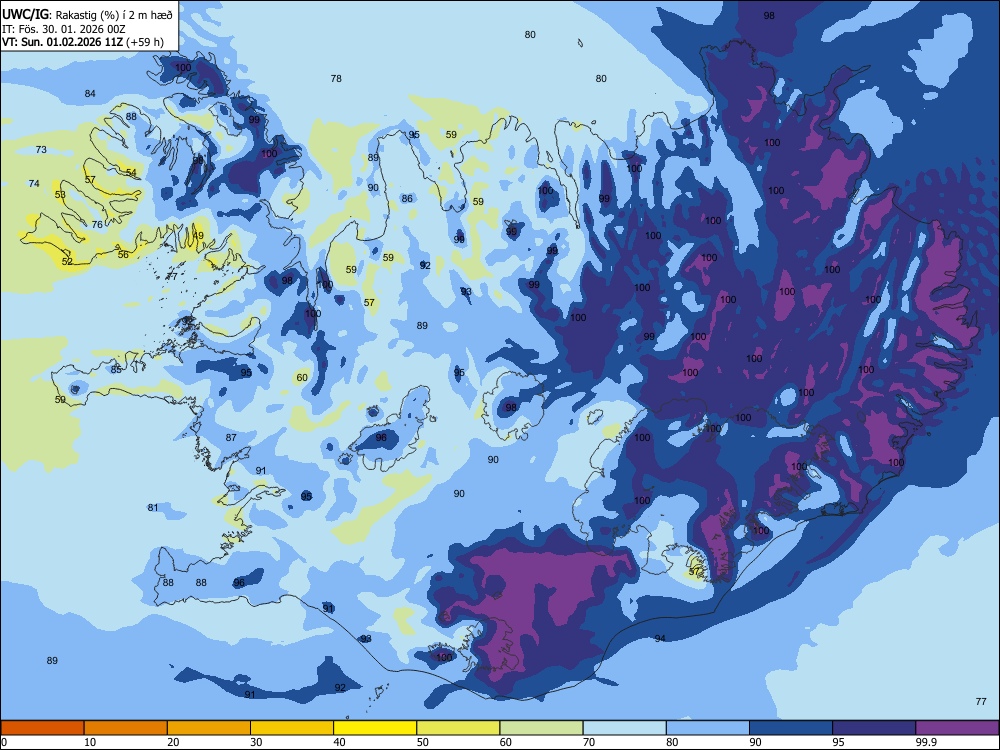Click the map value '94' off the coast
1000x750 pixels.
[659, 638]
